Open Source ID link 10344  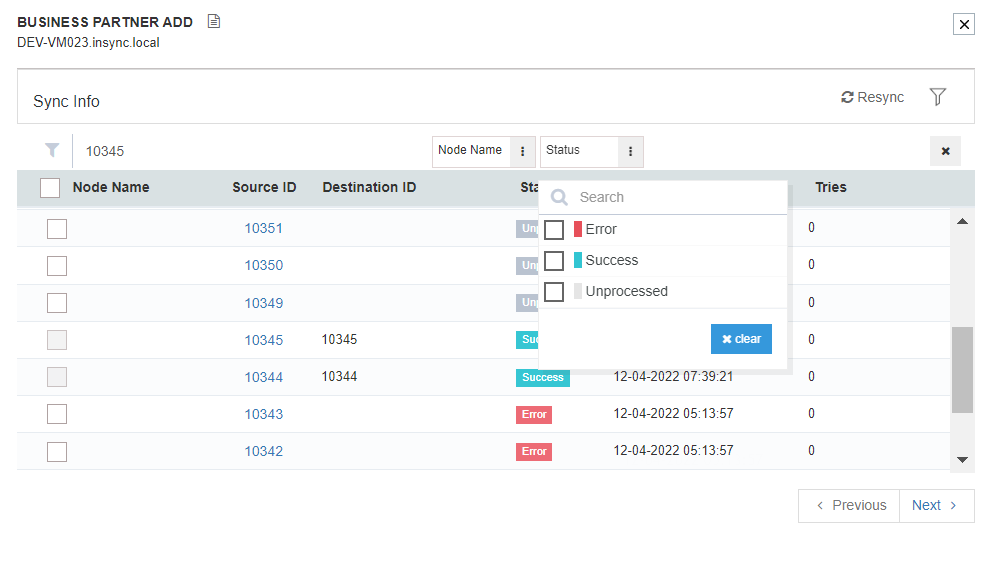coord(264,377)
